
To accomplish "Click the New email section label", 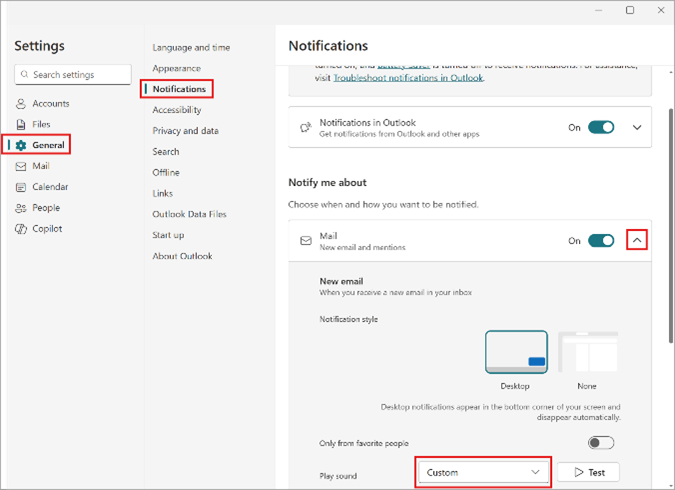I will coord(341,281).
